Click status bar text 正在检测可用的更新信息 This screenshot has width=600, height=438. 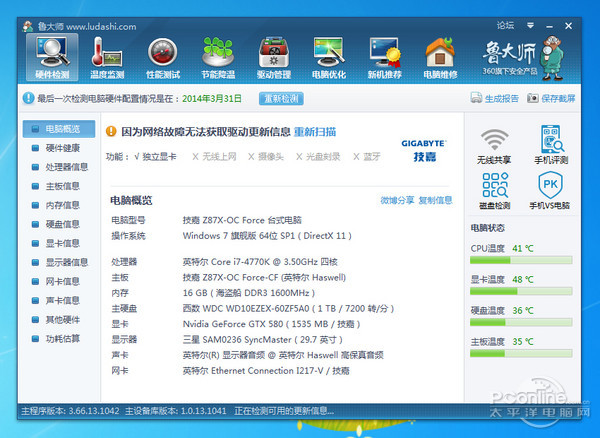(x=284, y=411)
